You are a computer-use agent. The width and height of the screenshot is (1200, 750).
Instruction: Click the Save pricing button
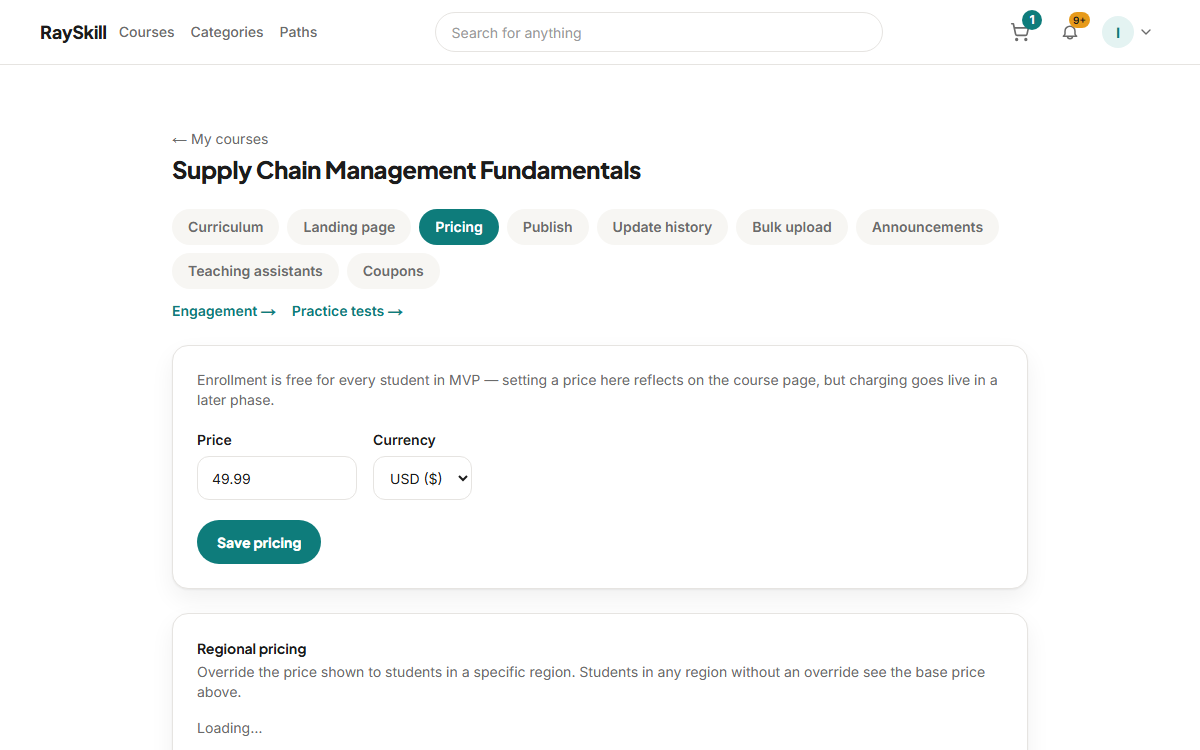[259, 542]
